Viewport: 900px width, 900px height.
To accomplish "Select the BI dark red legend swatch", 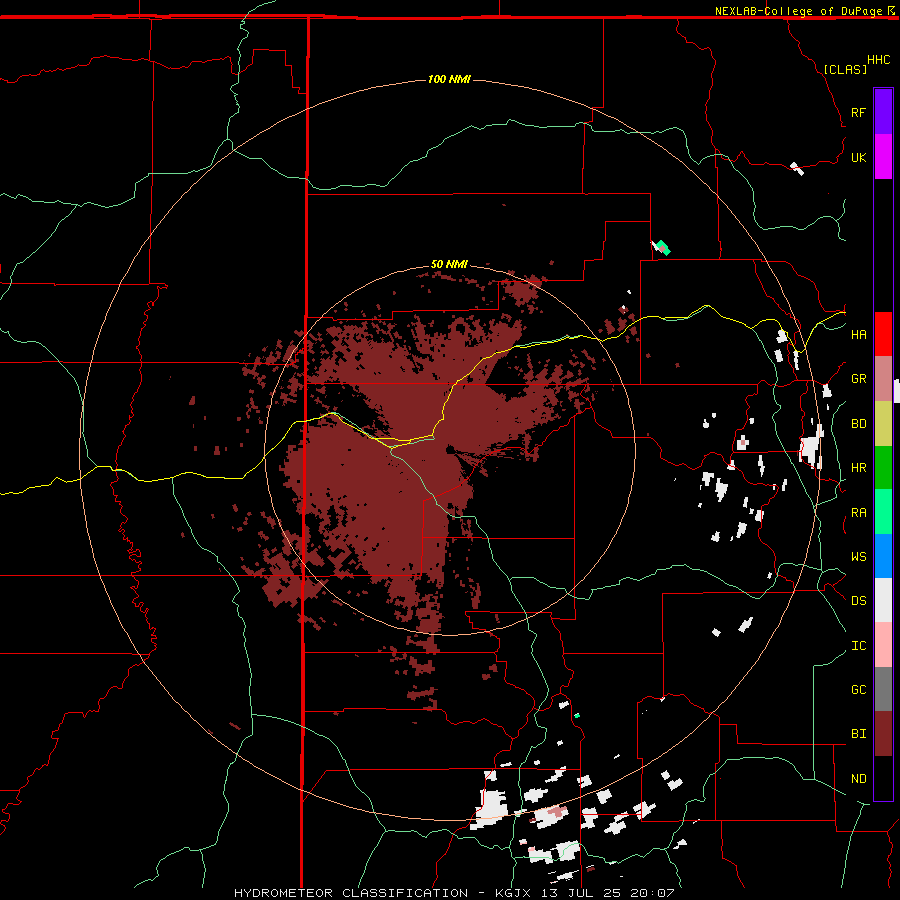I will click(883, 734).
